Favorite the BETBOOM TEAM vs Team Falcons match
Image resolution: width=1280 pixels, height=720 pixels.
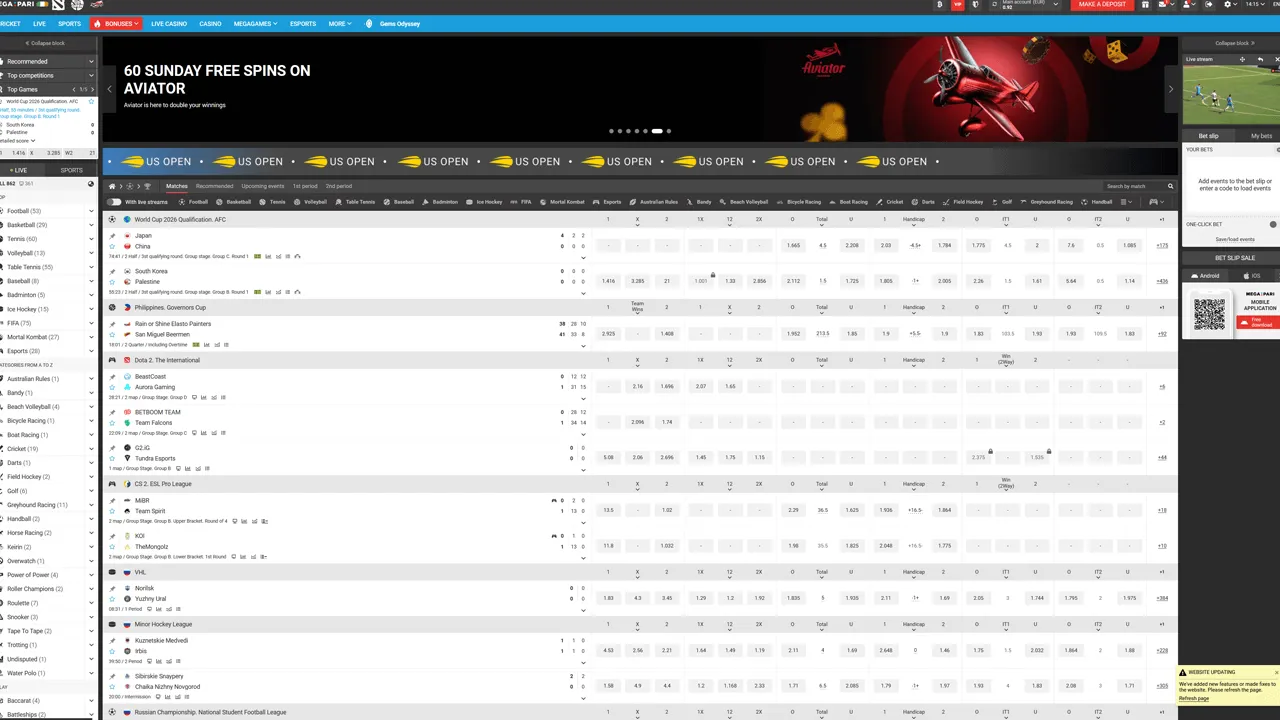(112, 423)
